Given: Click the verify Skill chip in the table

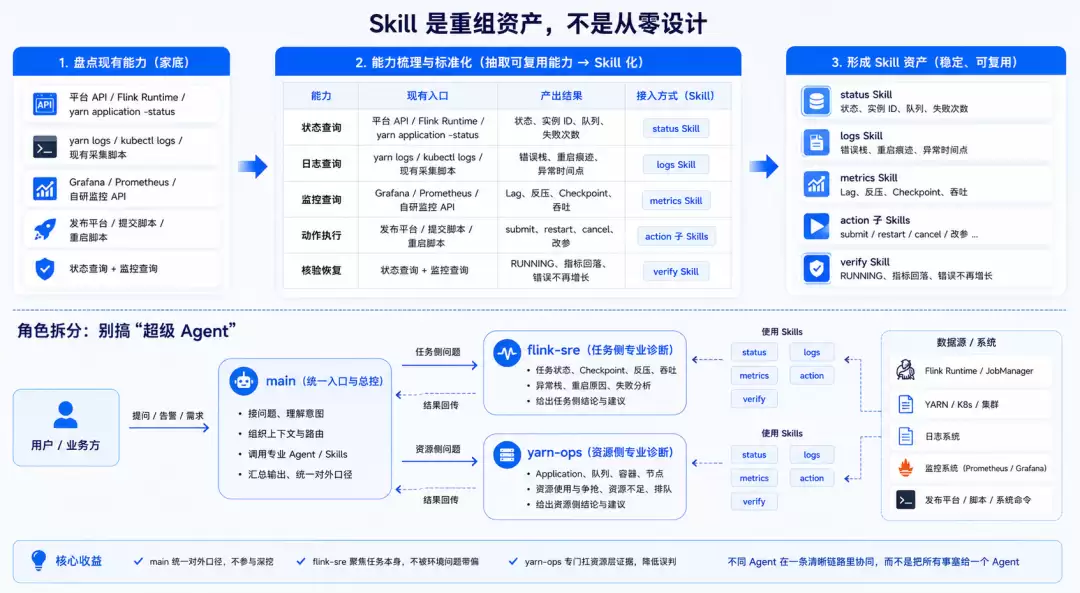Looking at the screenshot, I should [x=676, y=272].
